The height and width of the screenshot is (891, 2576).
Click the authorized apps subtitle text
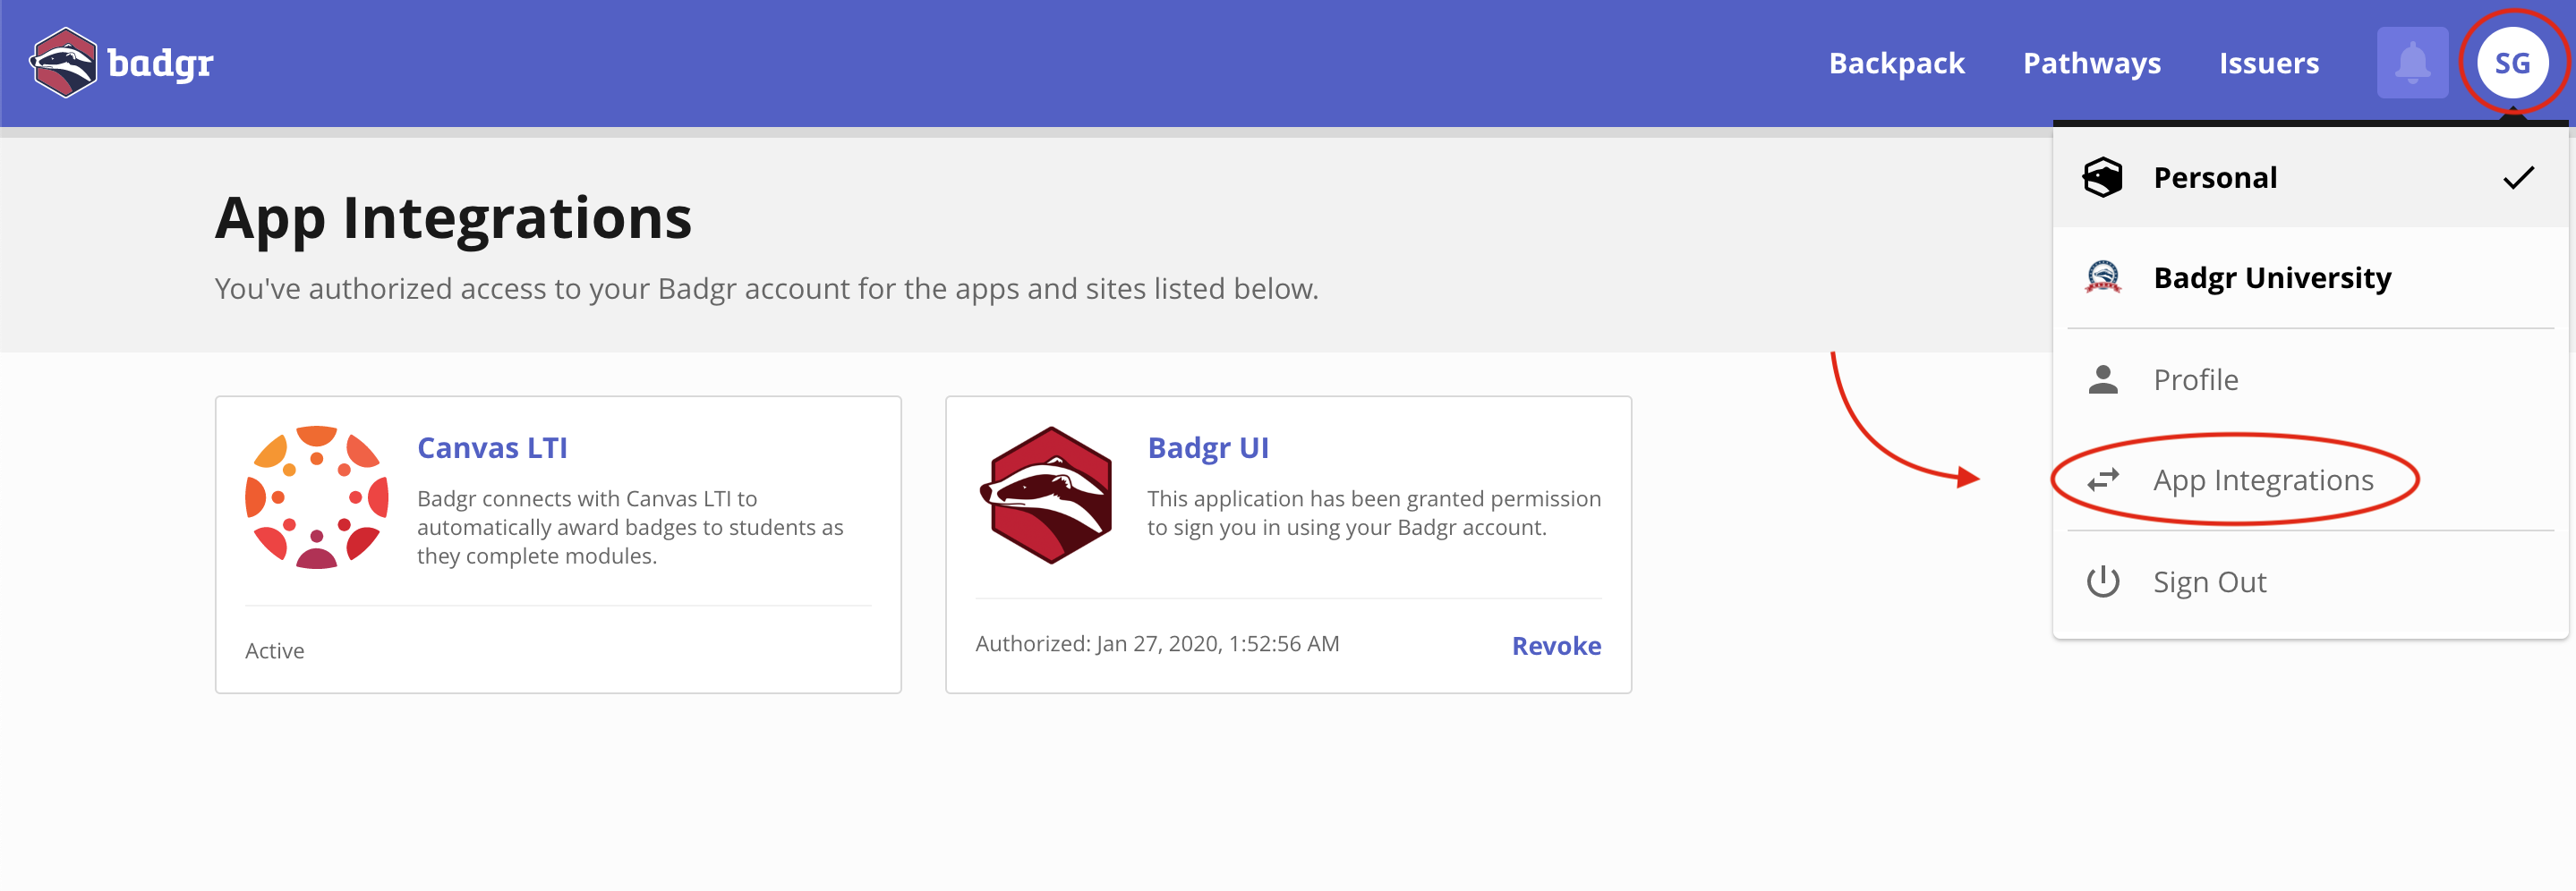point(767,289)
